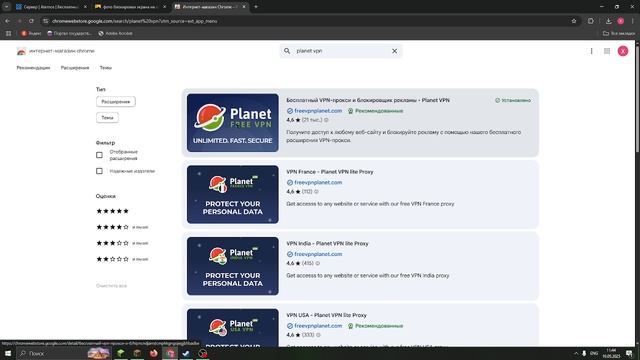Open the Chrome profile avatar in toolbar
This screenshot has height=360, width=640.
[620, 21]
